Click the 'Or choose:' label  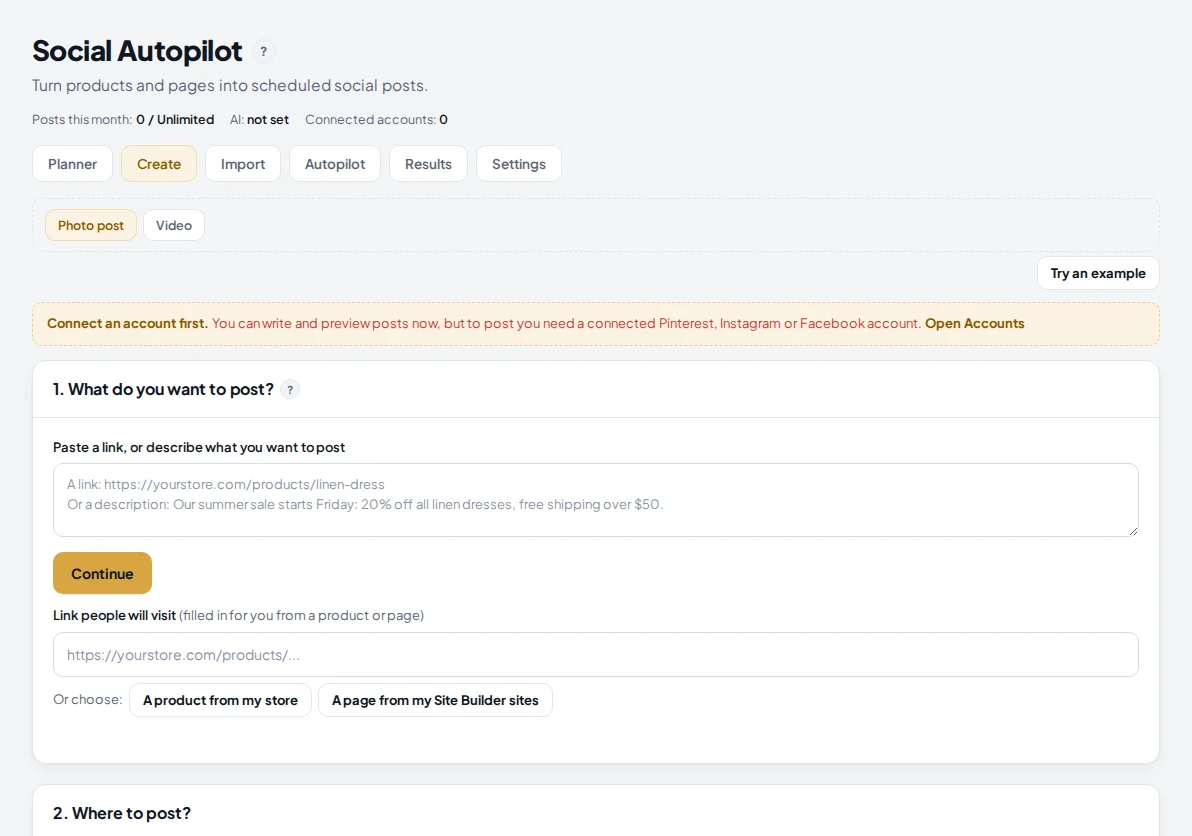click(x=87, y=700)
